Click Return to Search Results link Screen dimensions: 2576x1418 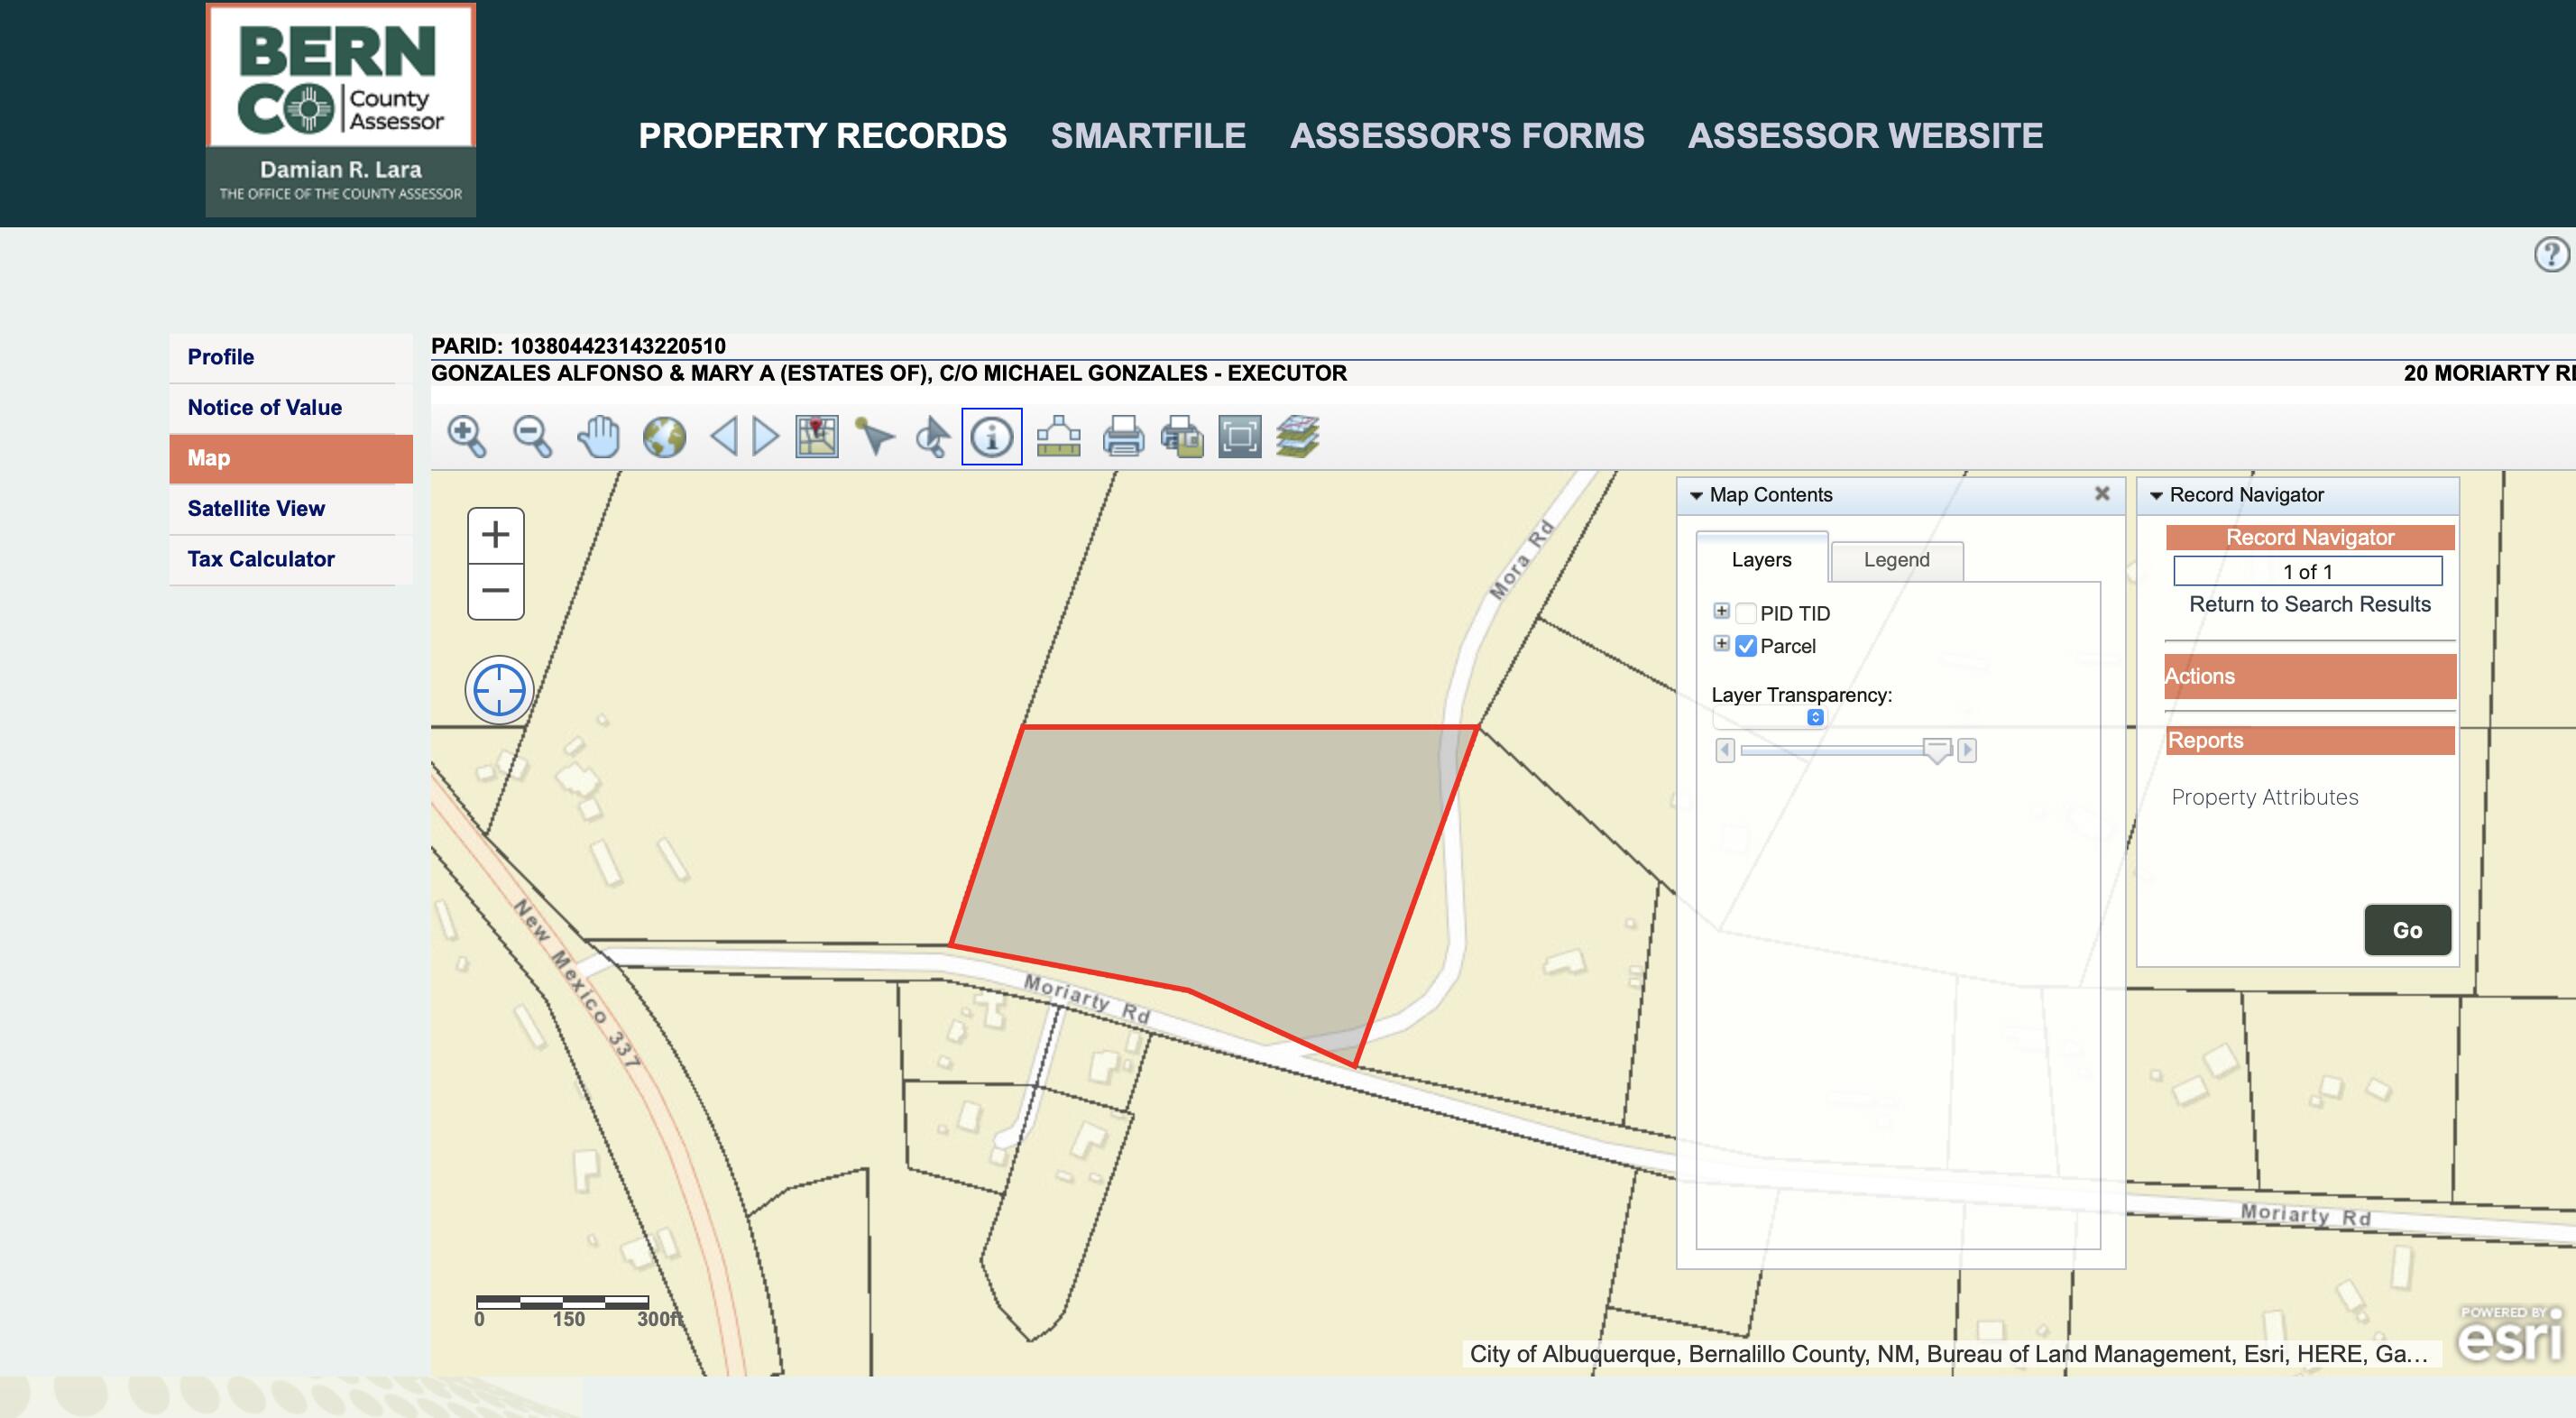click(2309, 604)
